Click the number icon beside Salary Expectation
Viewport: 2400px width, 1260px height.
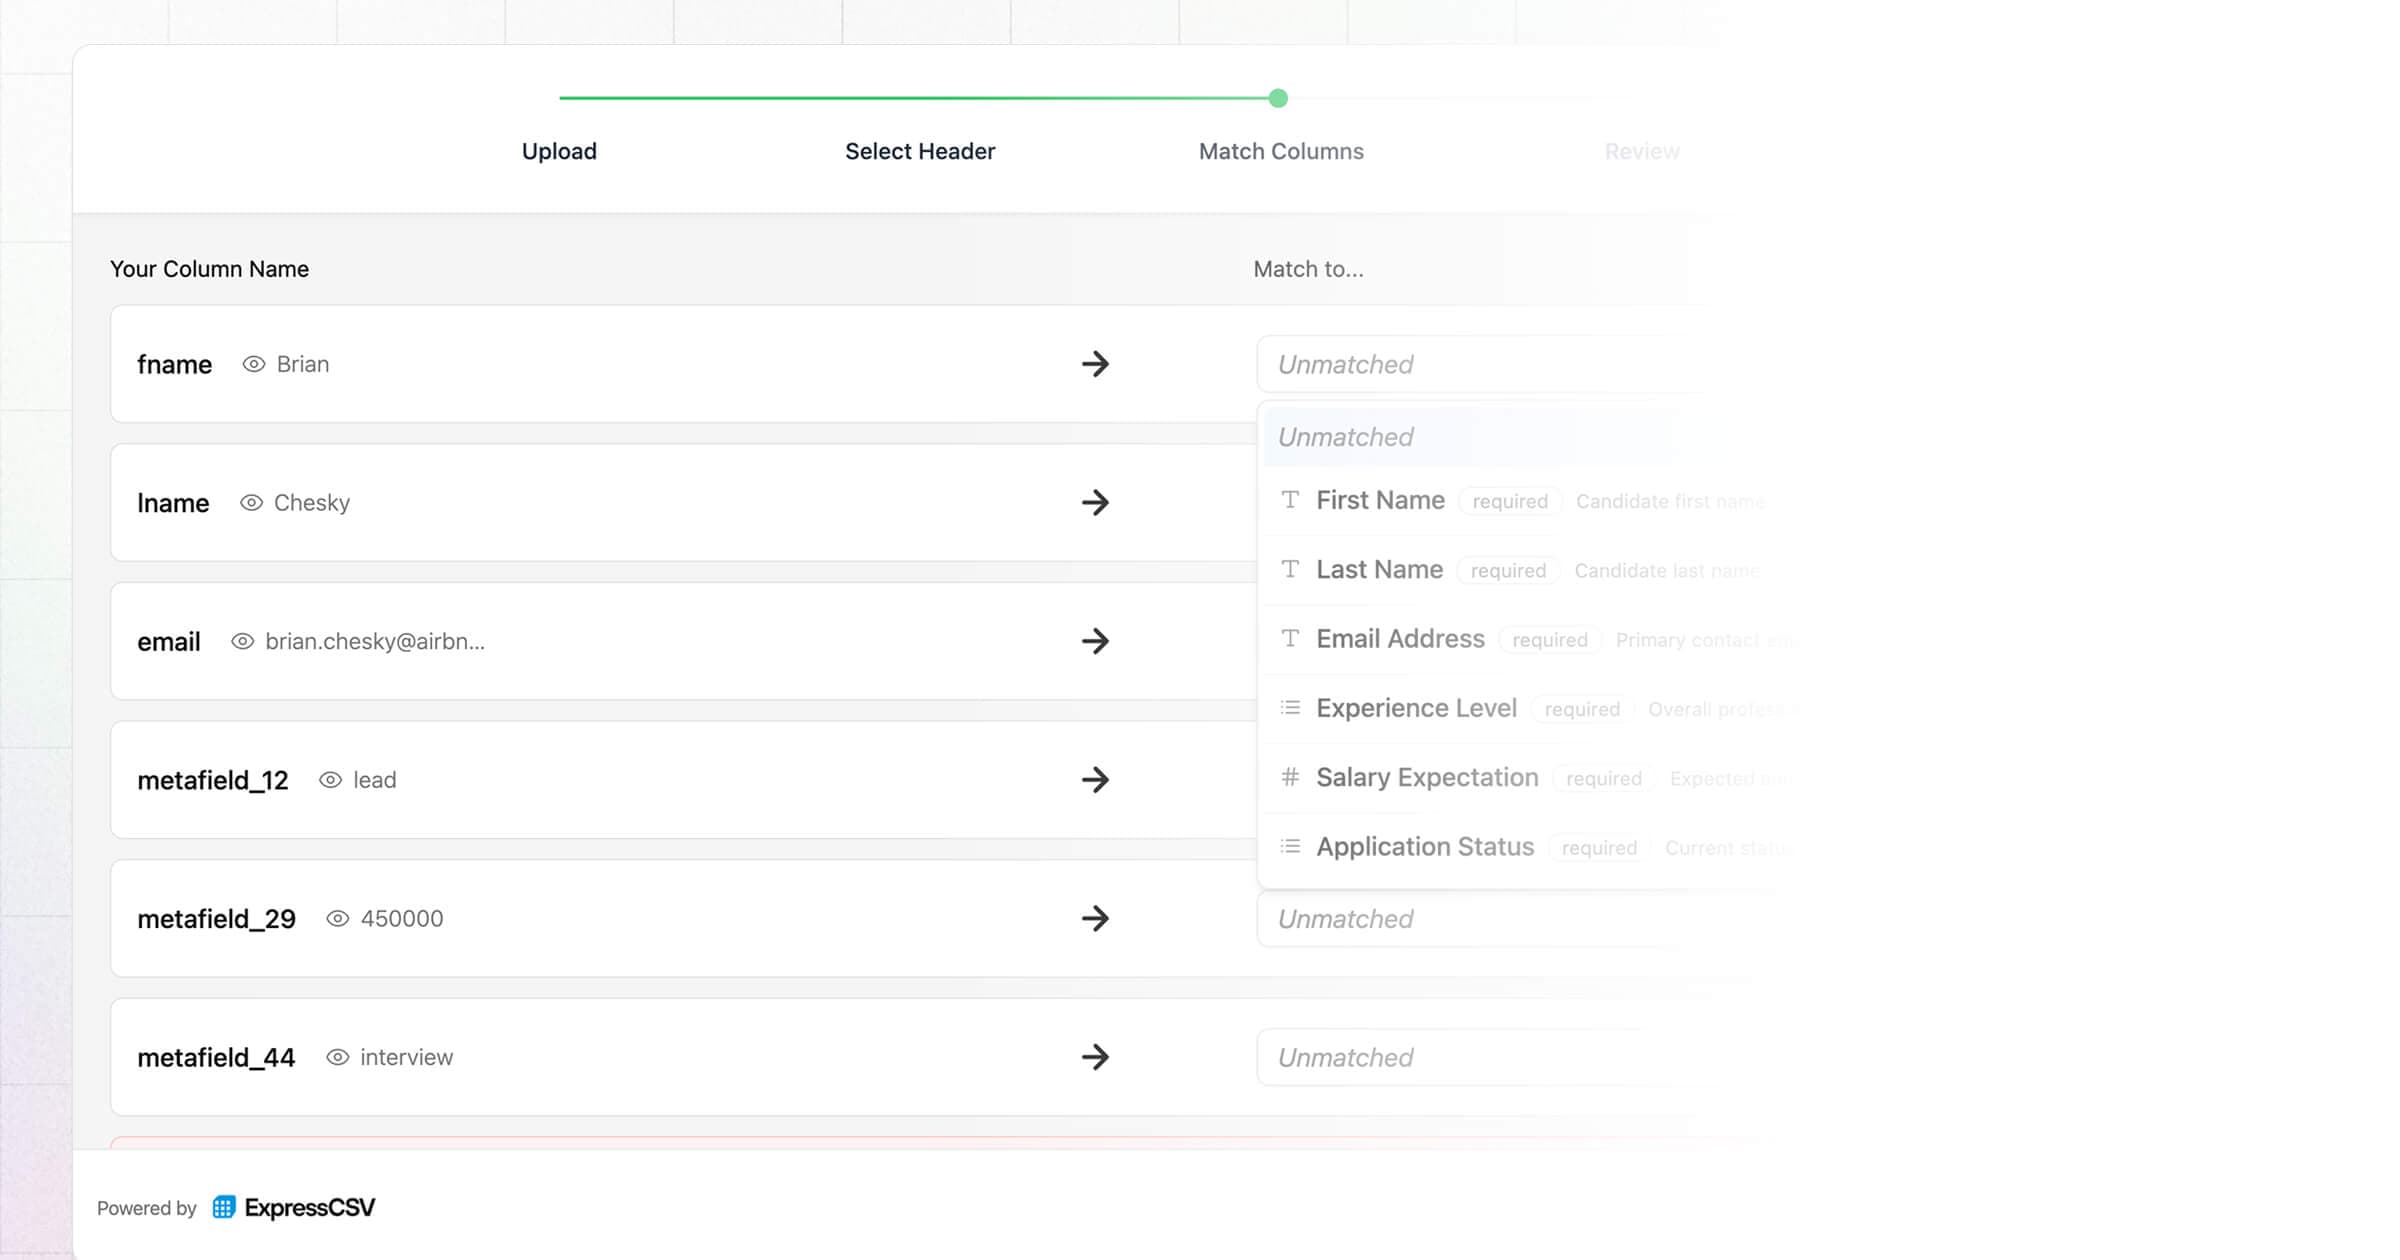(1290, 777)
